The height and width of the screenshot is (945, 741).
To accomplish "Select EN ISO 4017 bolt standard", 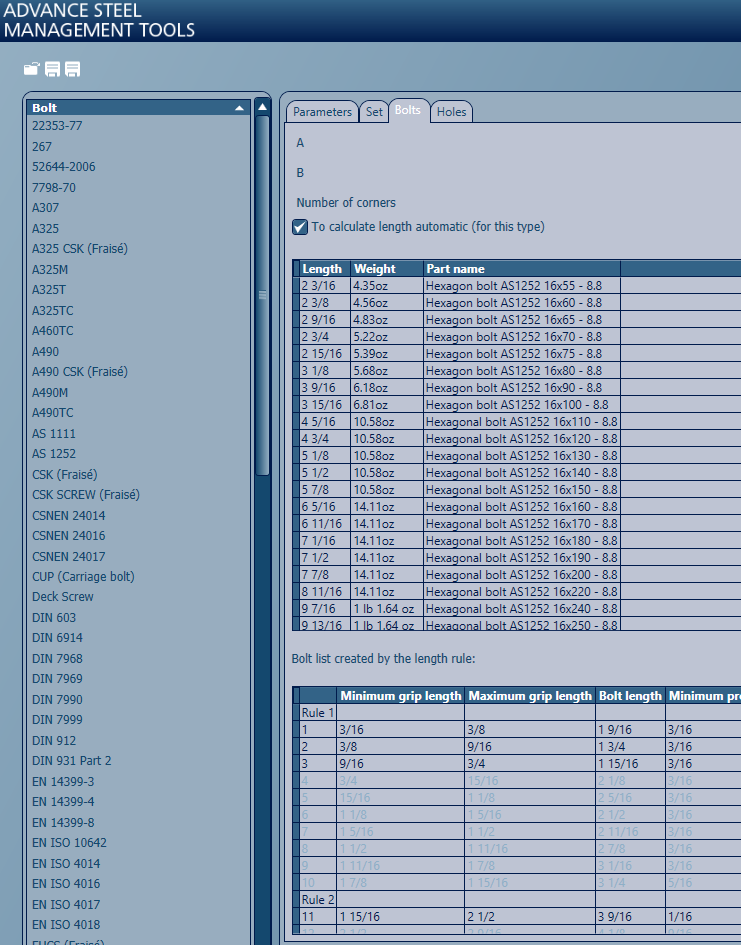I will pyautogui.click(x=66, y=905).
